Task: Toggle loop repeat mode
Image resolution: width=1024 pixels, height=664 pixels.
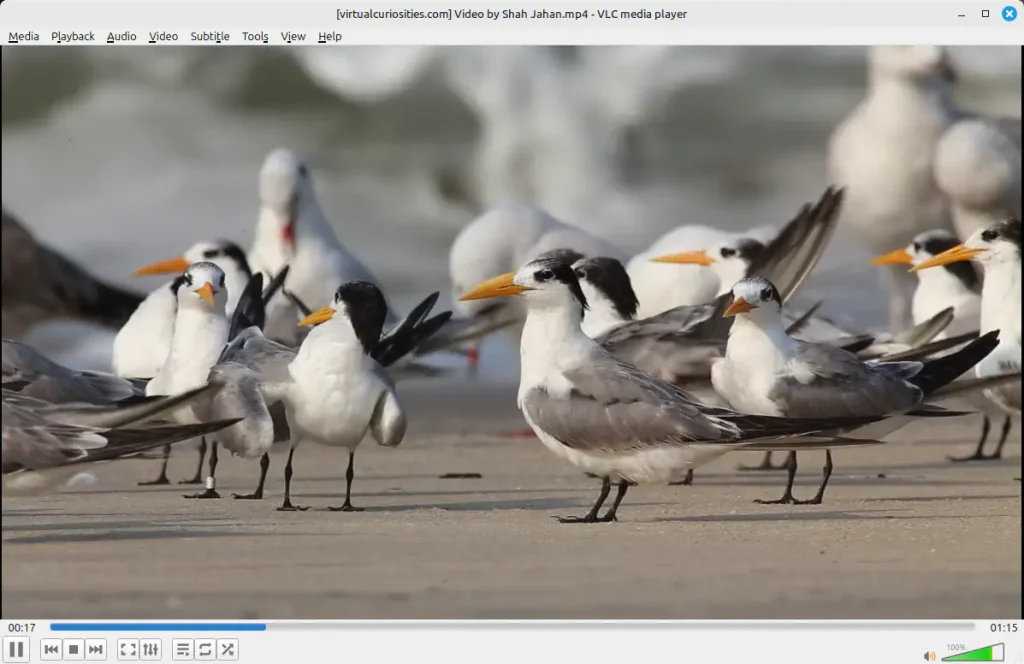Action: (205, 650)
